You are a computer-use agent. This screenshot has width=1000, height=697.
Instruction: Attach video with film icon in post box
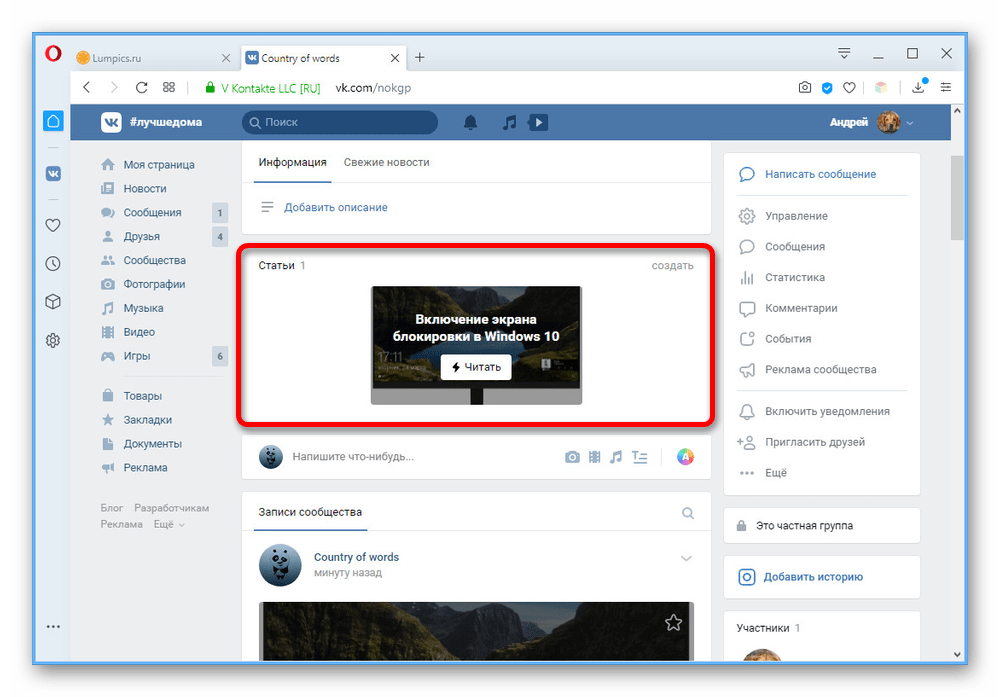pyautogui.click(x=594, y=457)
